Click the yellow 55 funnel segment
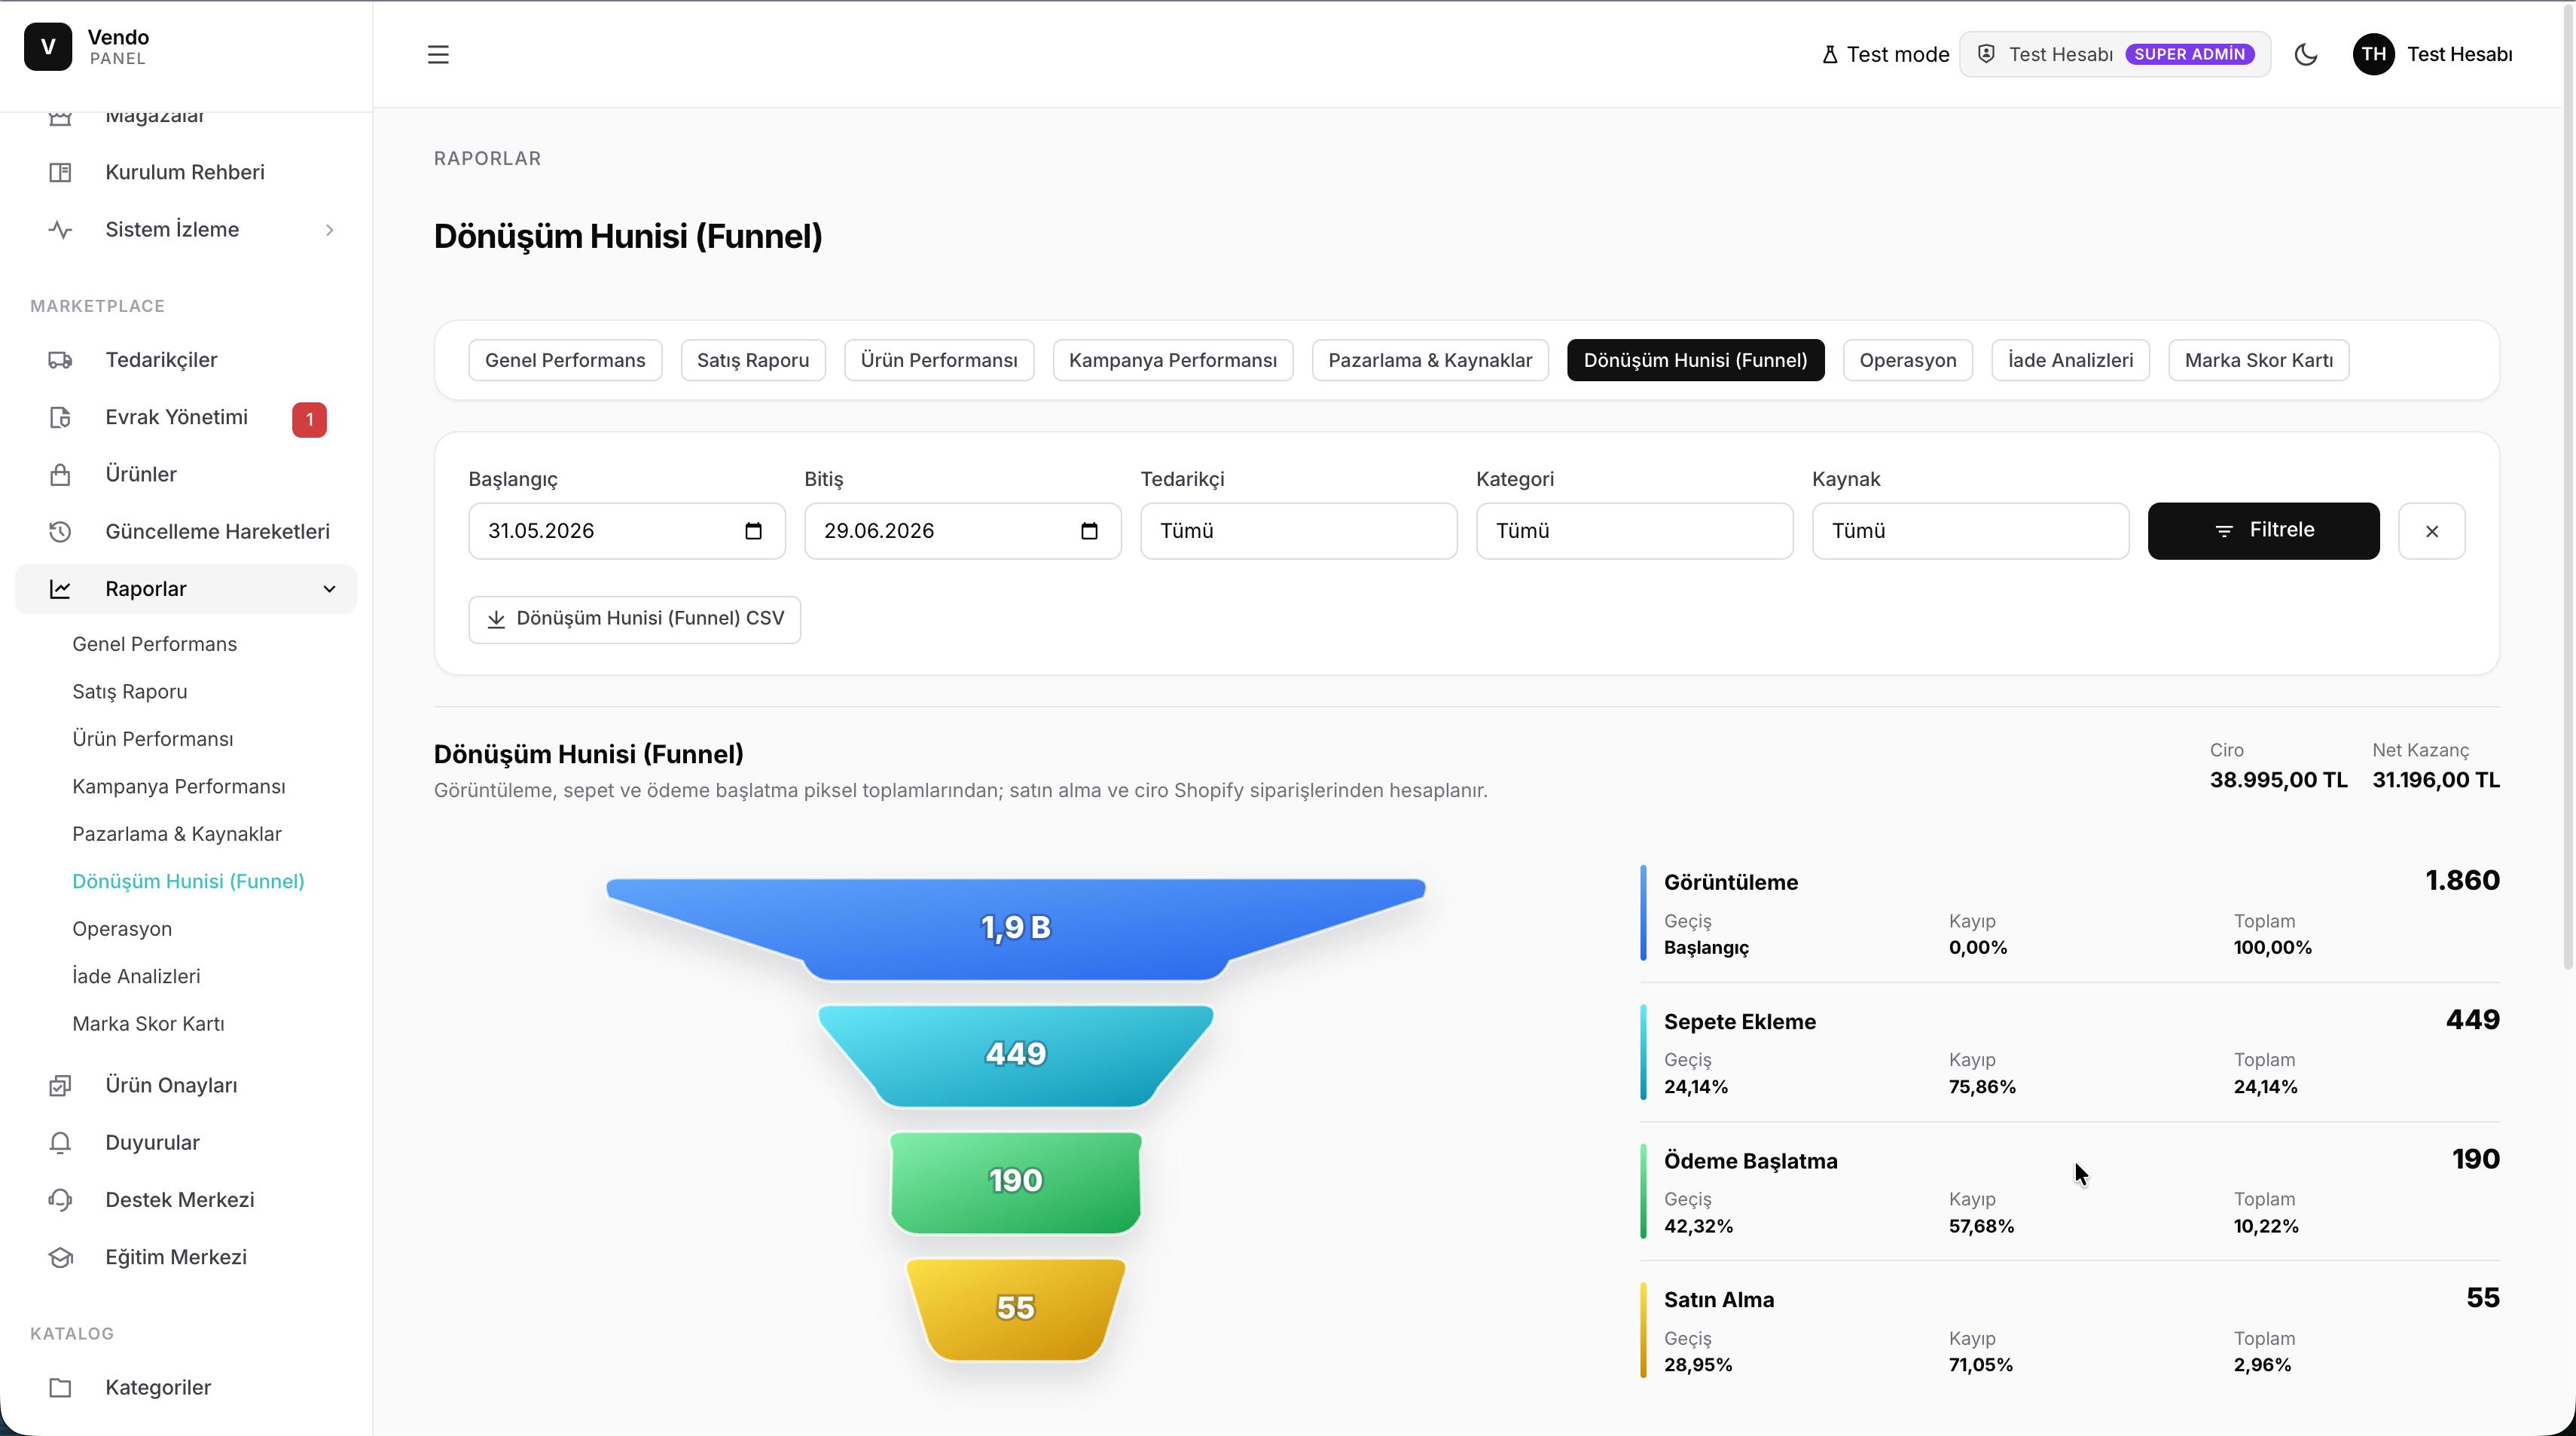 pos(1015,1309)
